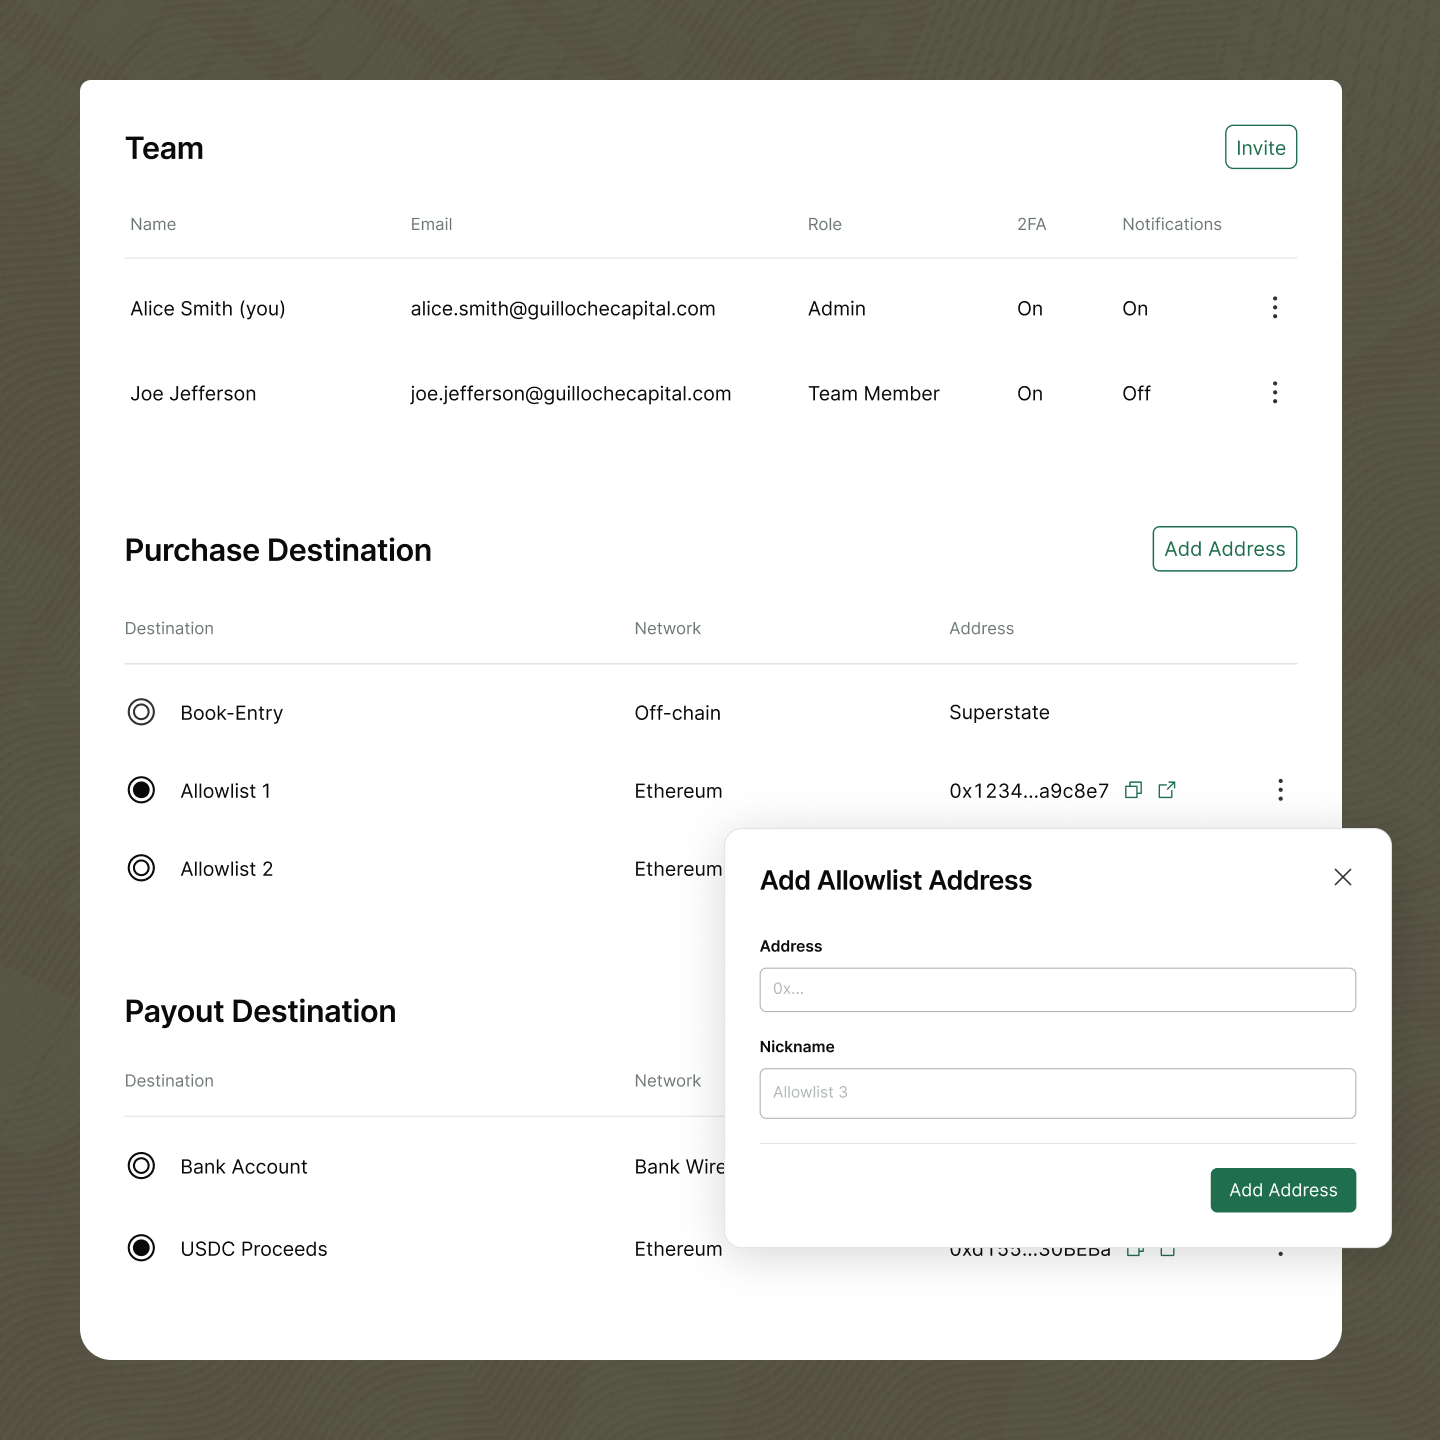
Task: Select USDC Proceeds radio button
Action: pyautogui.click(x=142, y=1248)
